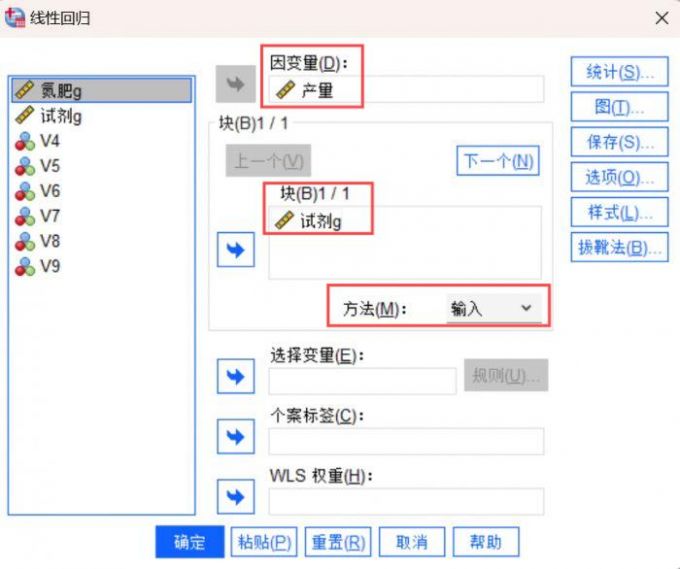This screenshot has height=569, width=680.
Task: Open the 图(T) plots dialog
Action: click(619, 107)
